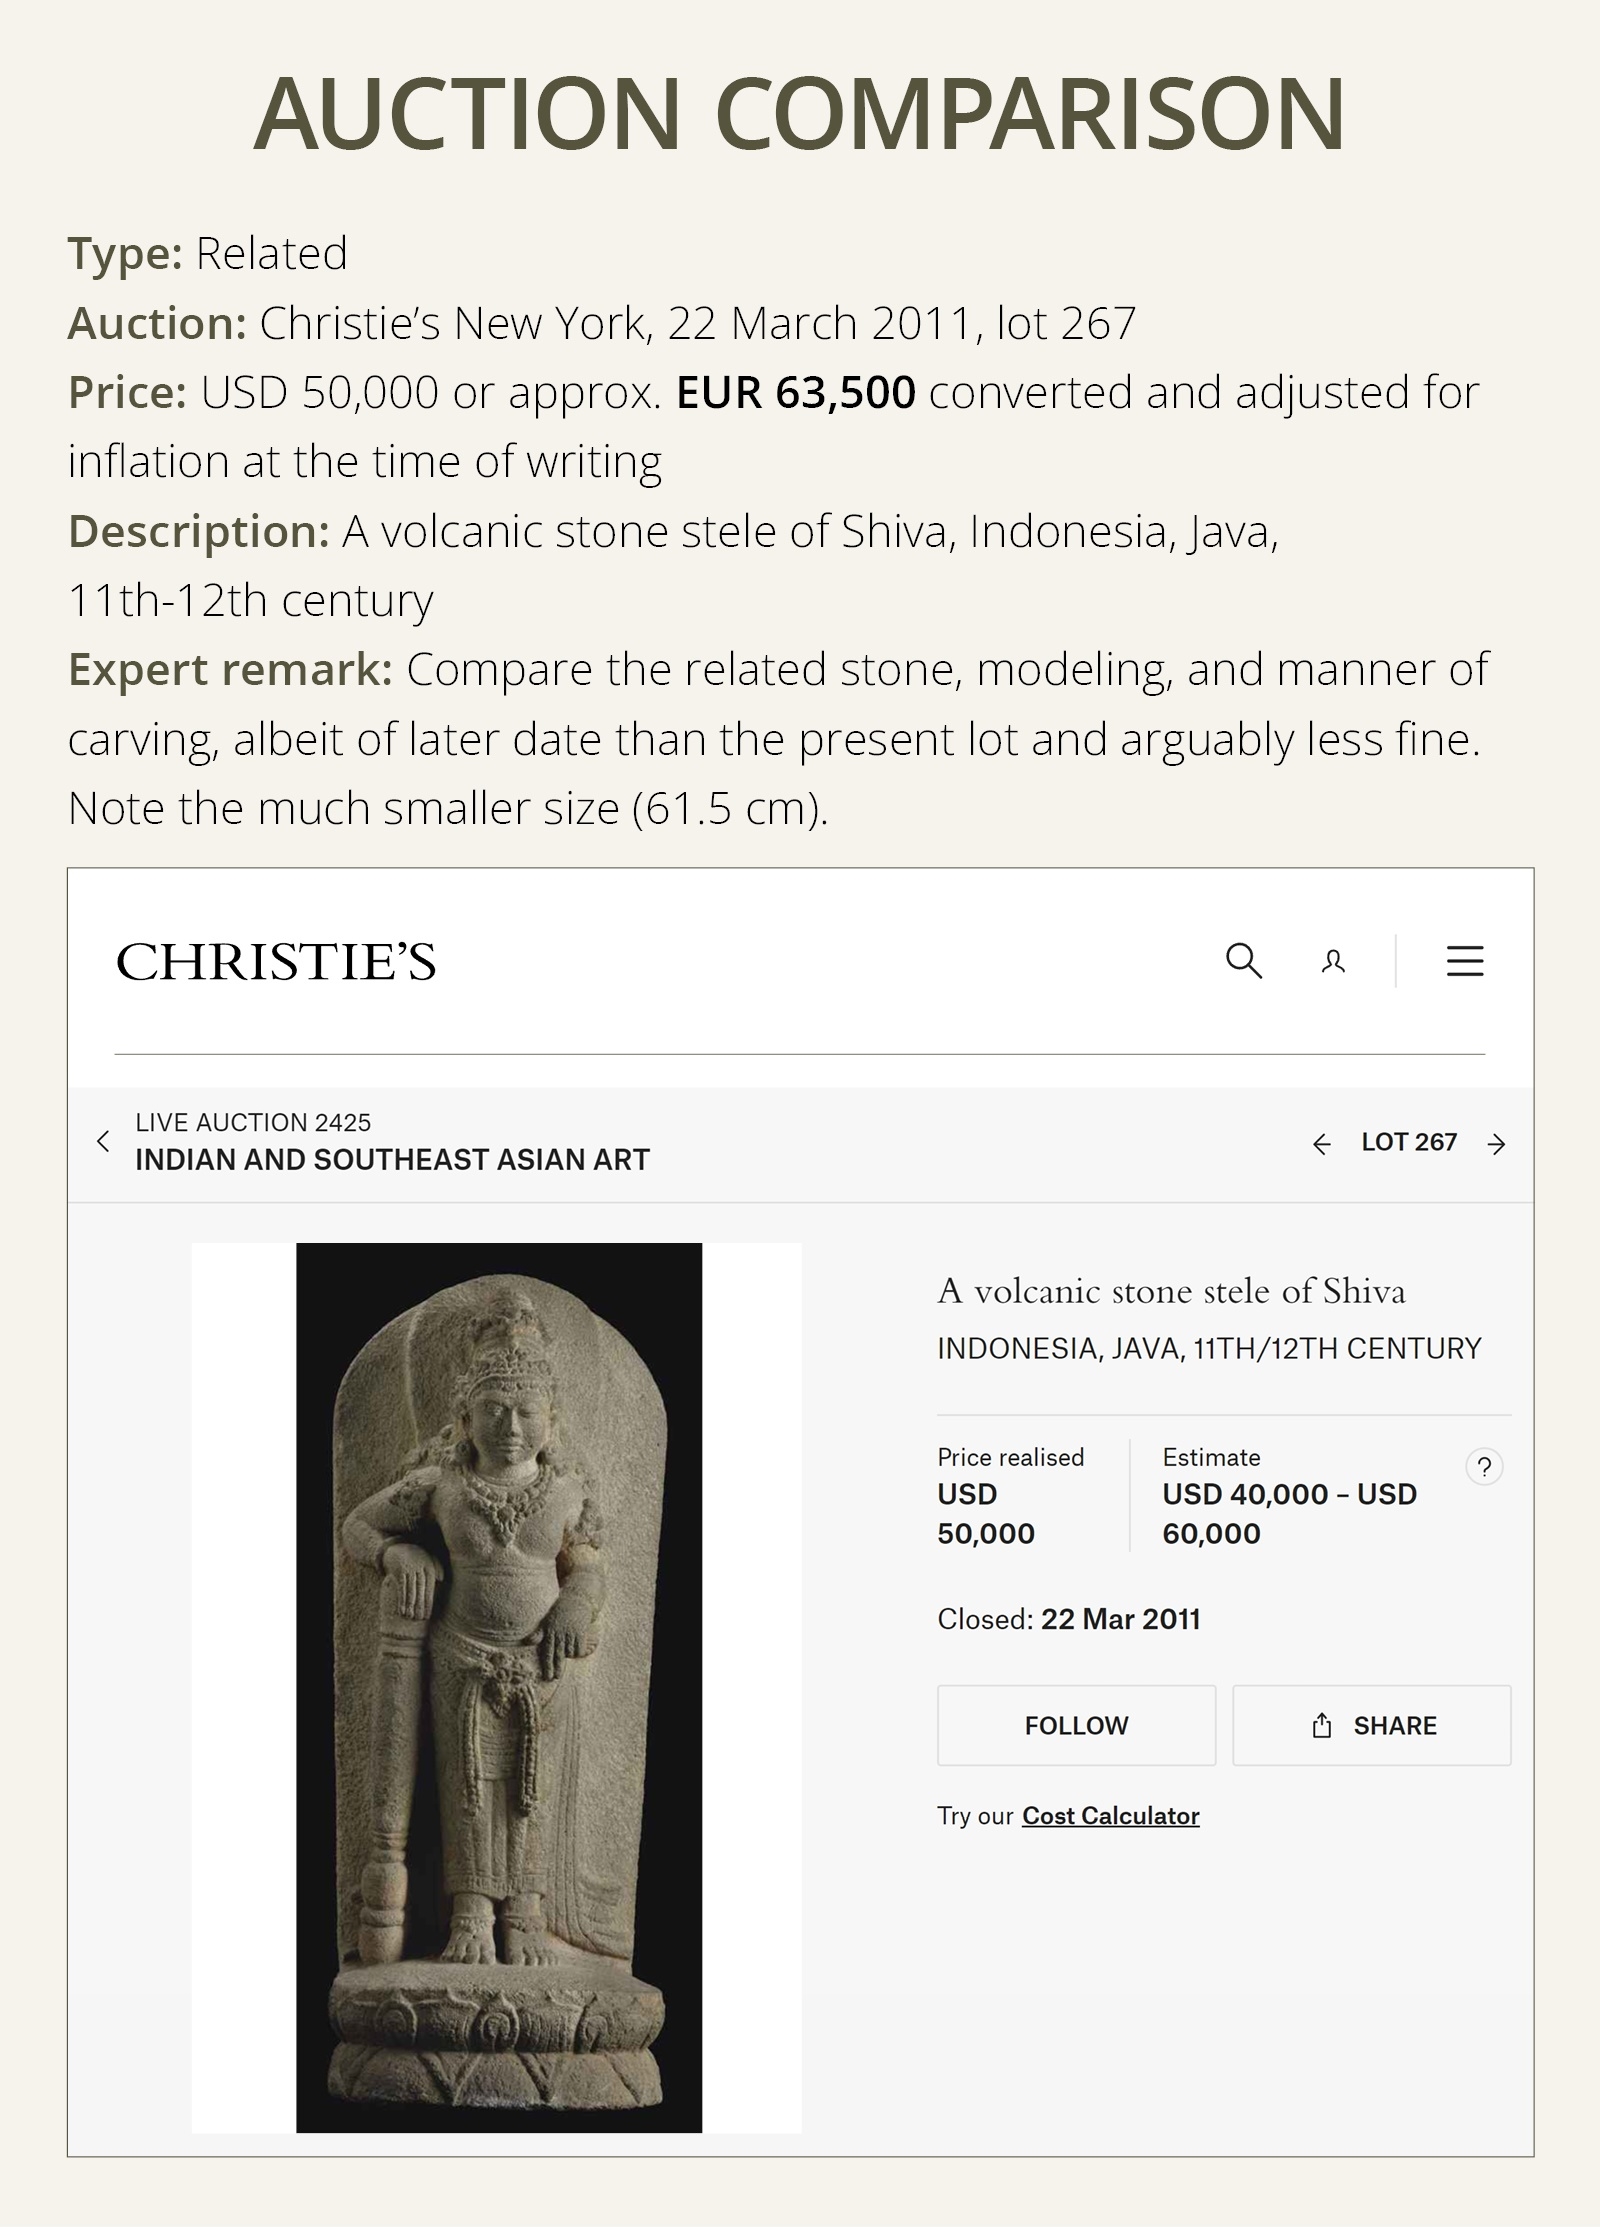Click the lot title 'A volcanic stone stele of Shiva'
This screenshot has height=2227, width=1600.
(x=1171, y=1291)
